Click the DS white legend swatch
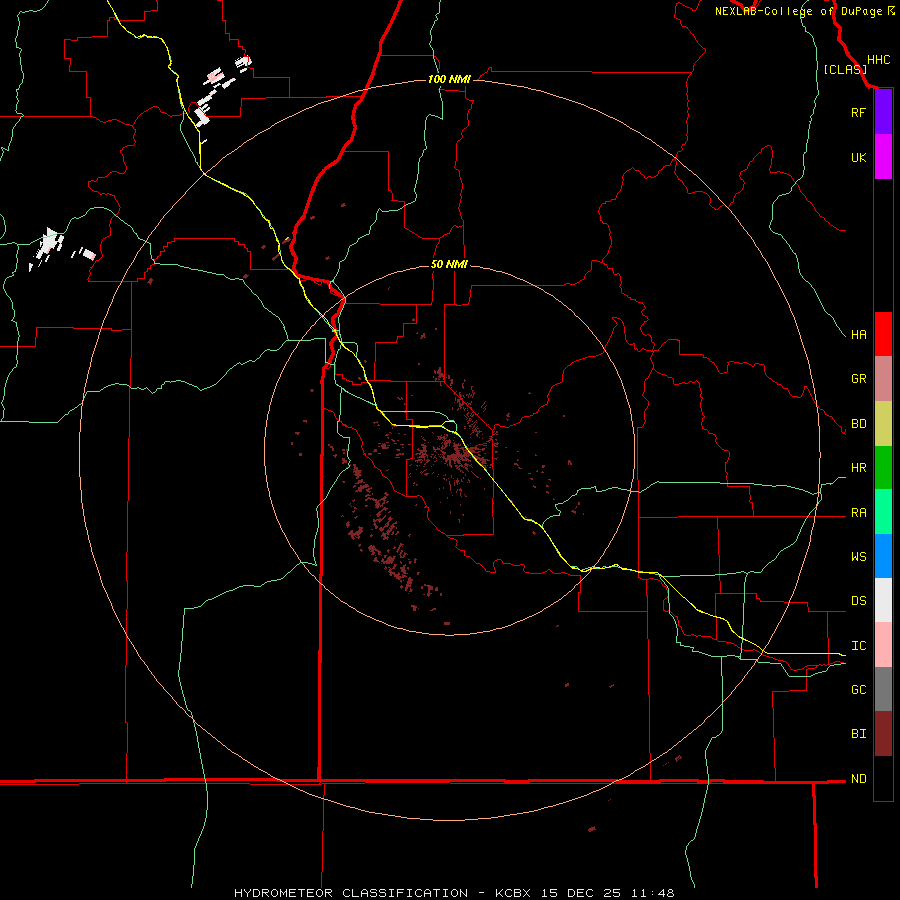Viewport: 900px width, 900px height. 883,600
